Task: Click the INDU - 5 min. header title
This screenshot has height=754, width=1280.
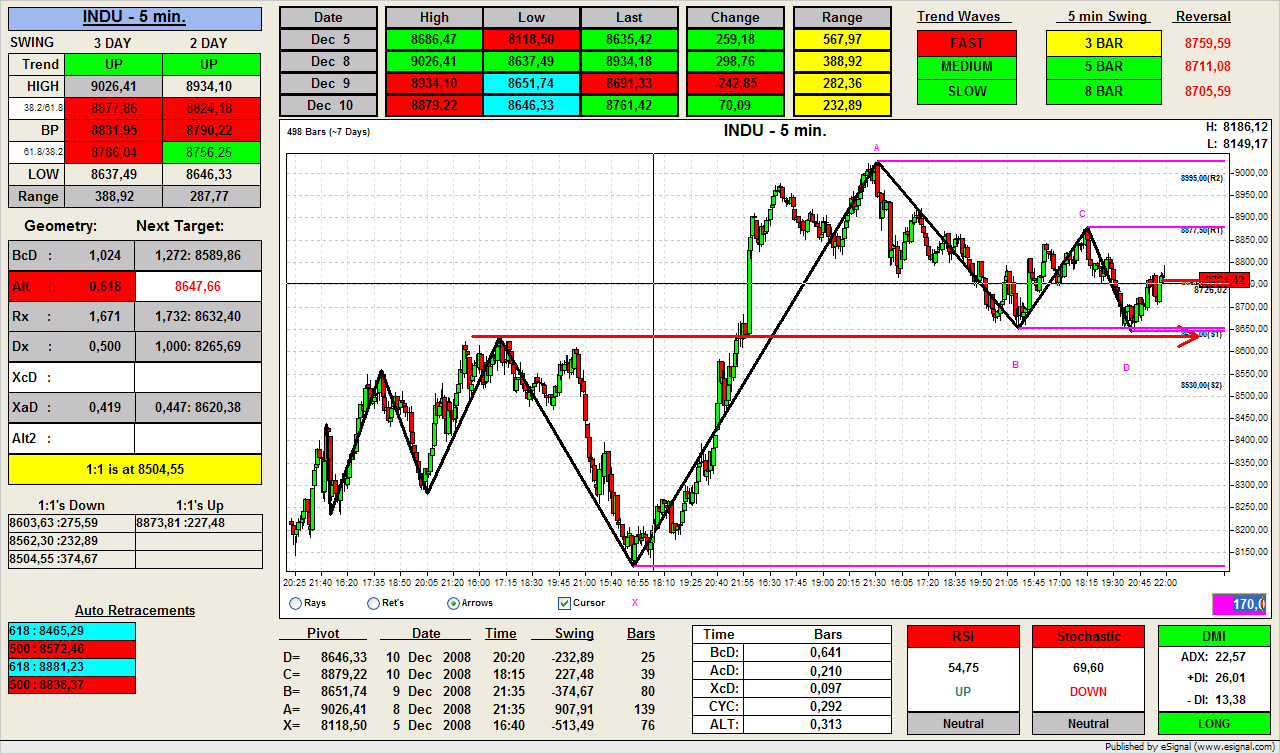Action: pyautogui.click(x=134, y=18)
